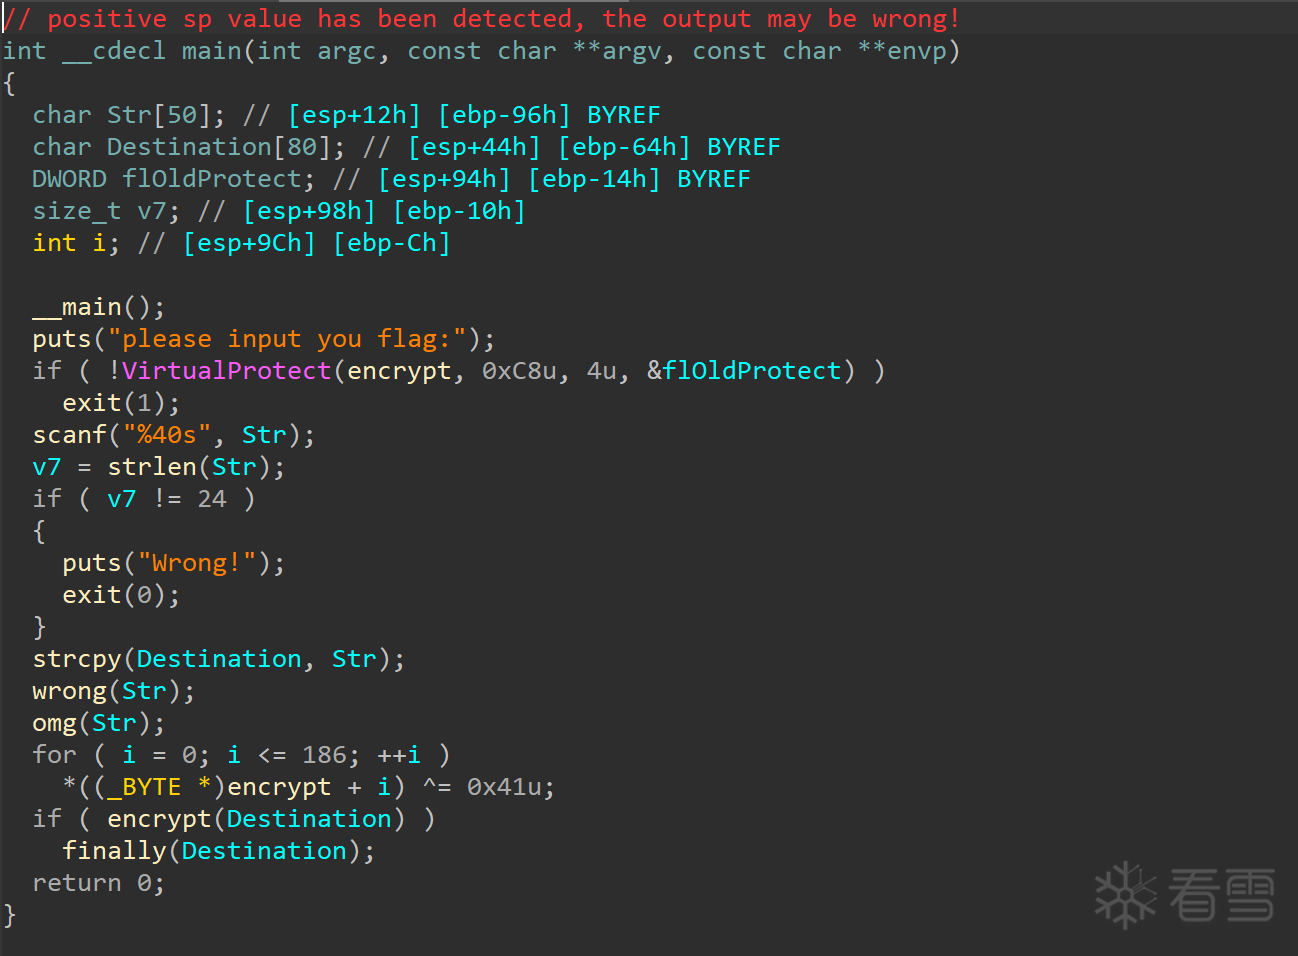Click the VirtualProtect function name
Screen dimensions: 1298x956
point(227,371)
